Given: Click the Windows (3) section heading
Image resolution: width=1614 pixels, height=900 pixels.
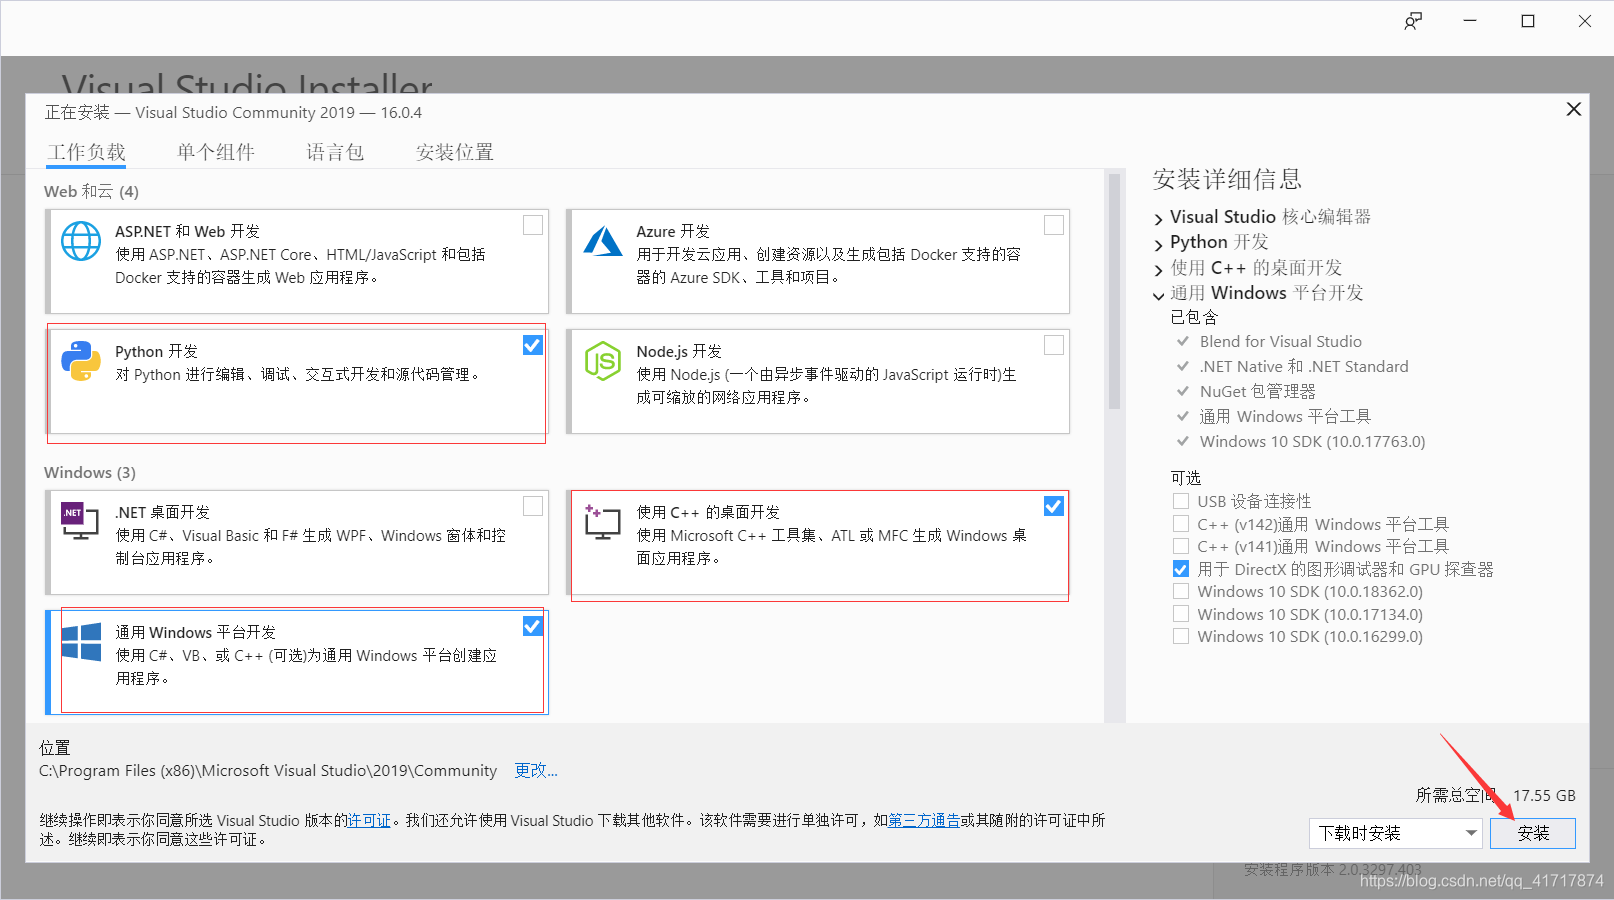Looking at the screenshot, I should click(x=90, y=472).
